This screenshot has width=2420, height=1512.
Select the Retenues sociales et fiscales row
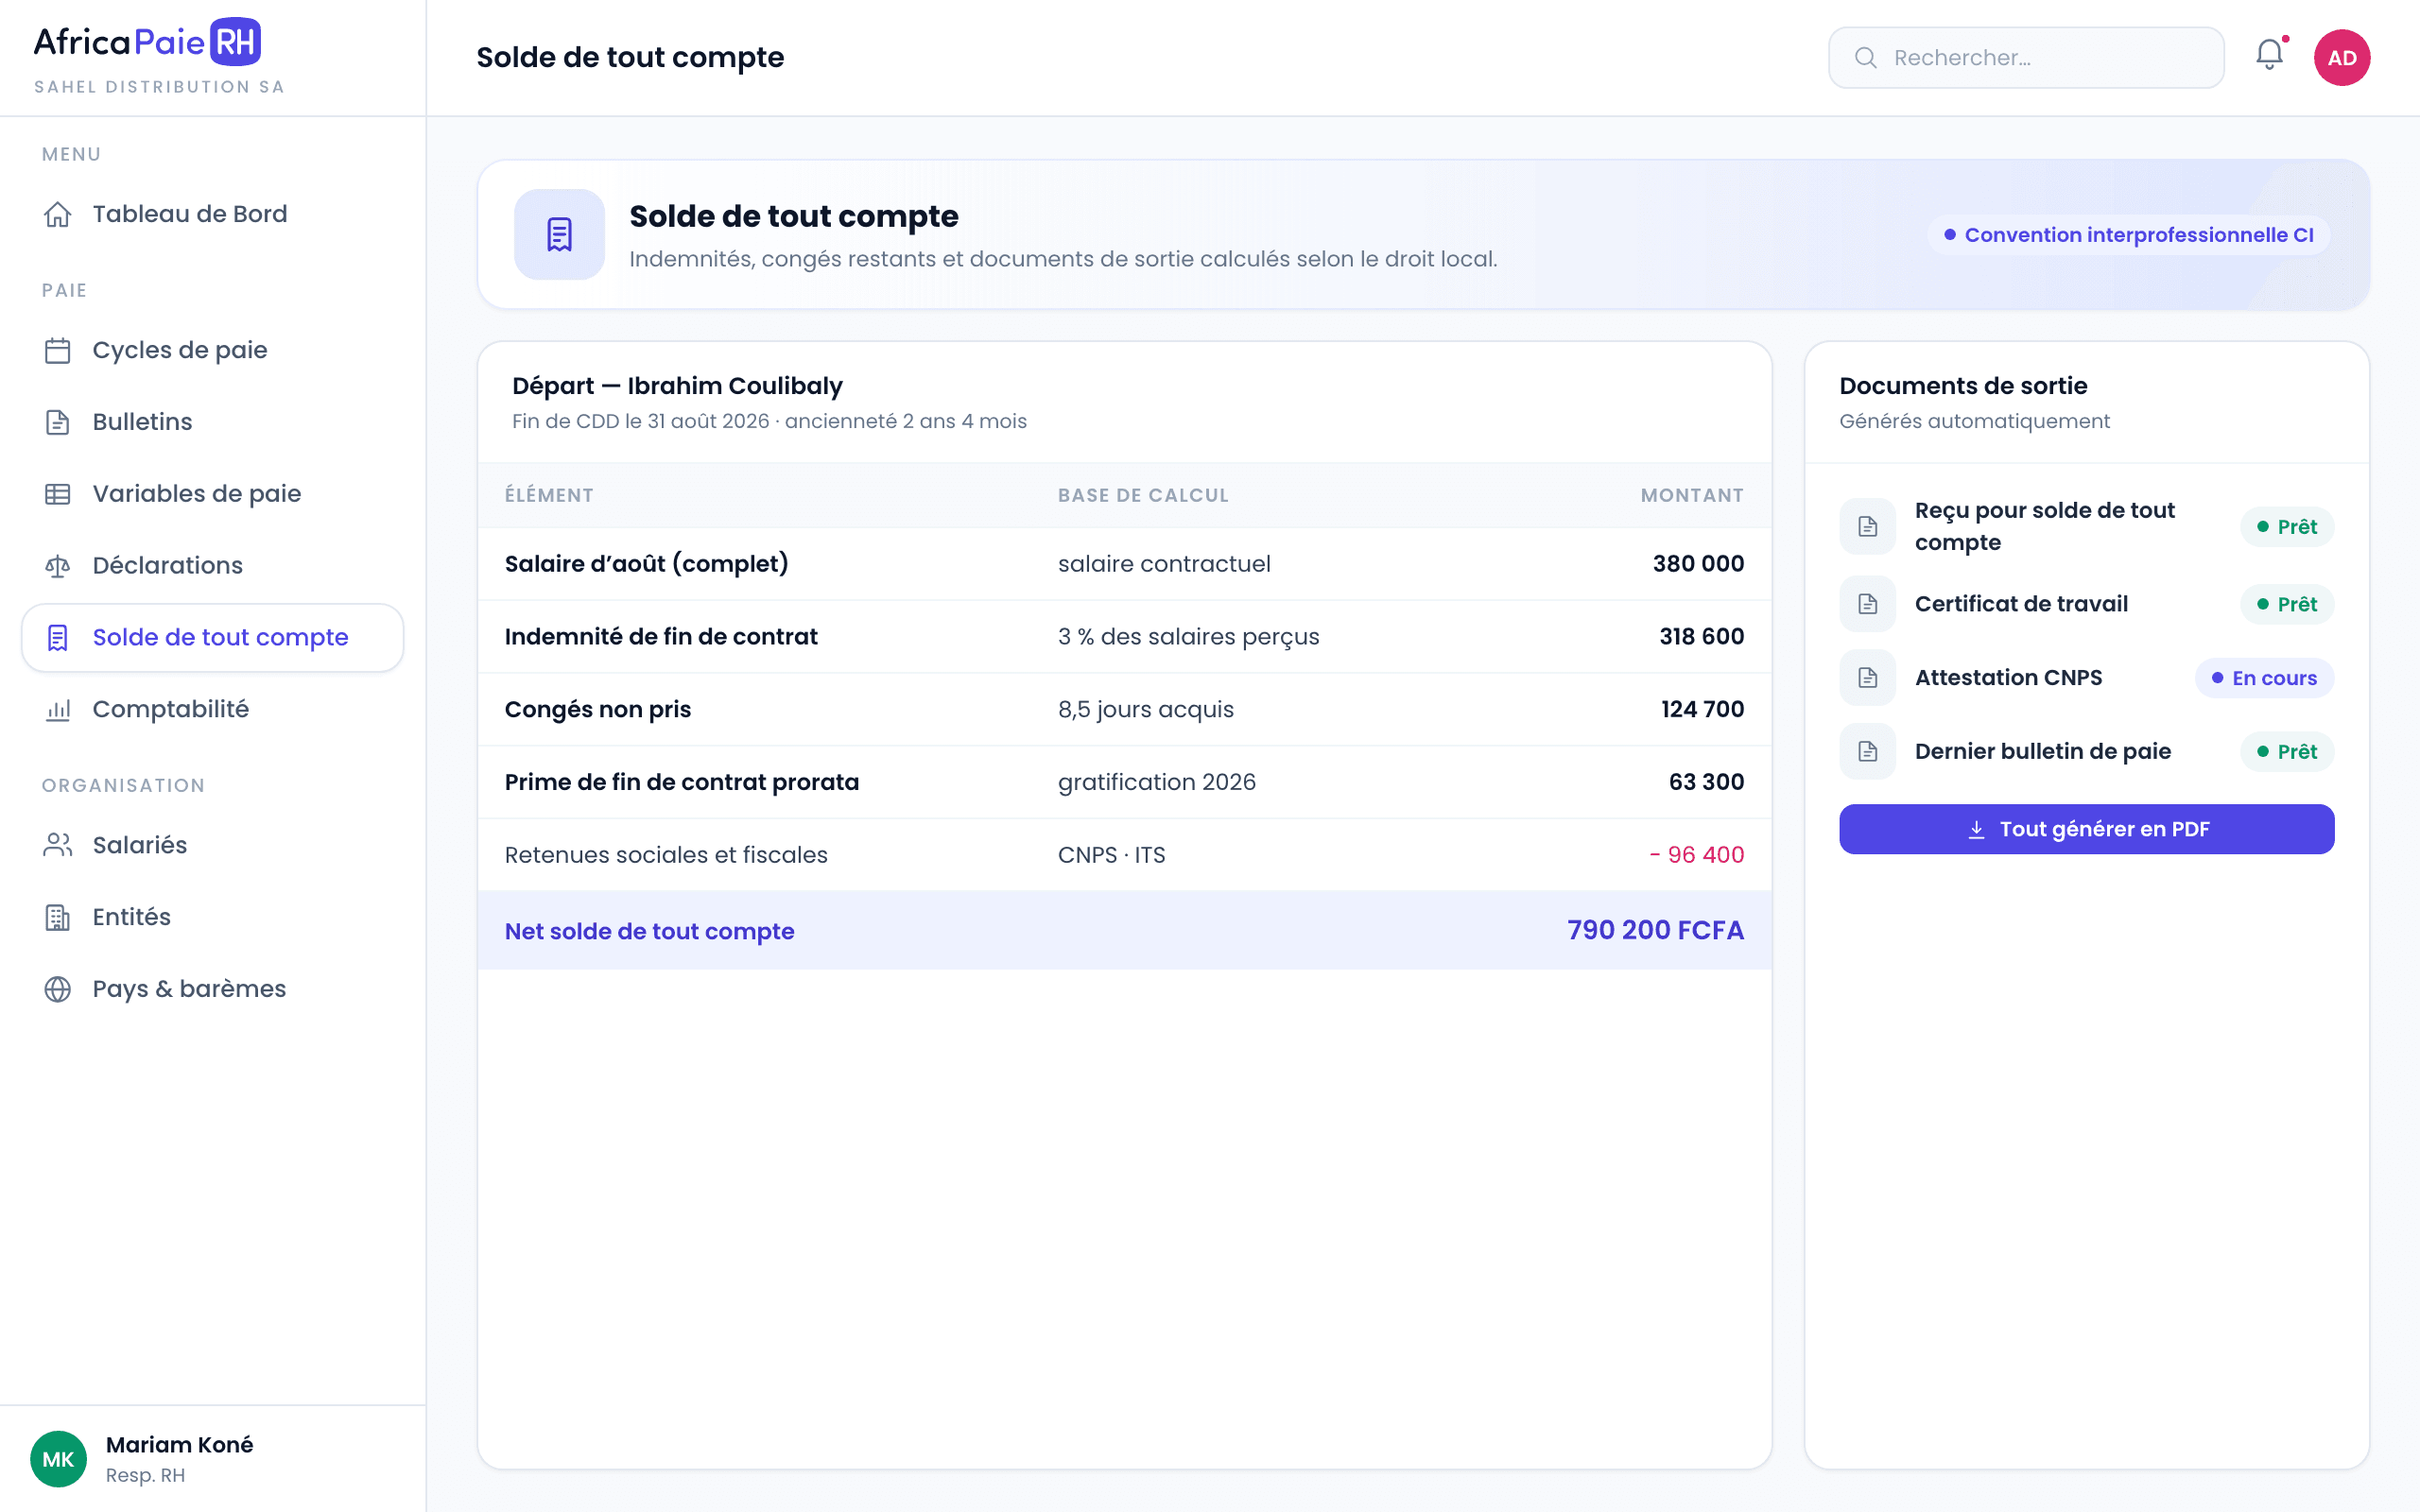tap(1124, 855)
